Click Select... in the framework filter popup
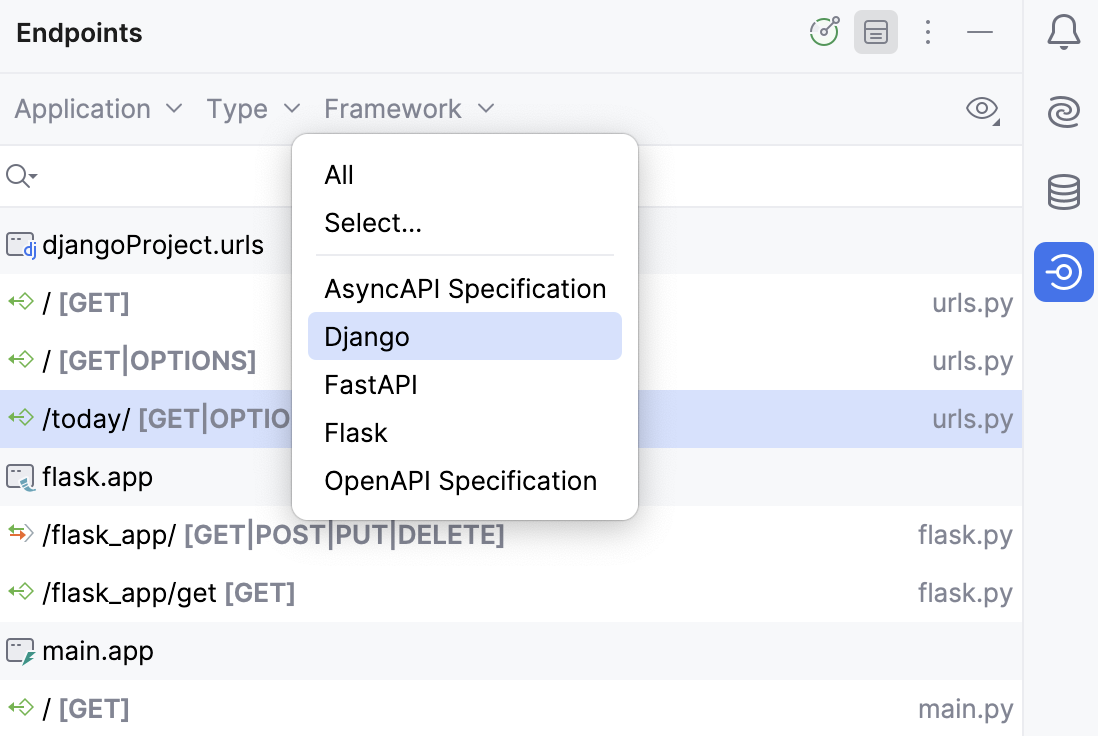Viewport: 1098px width, 736px height. 373,223
